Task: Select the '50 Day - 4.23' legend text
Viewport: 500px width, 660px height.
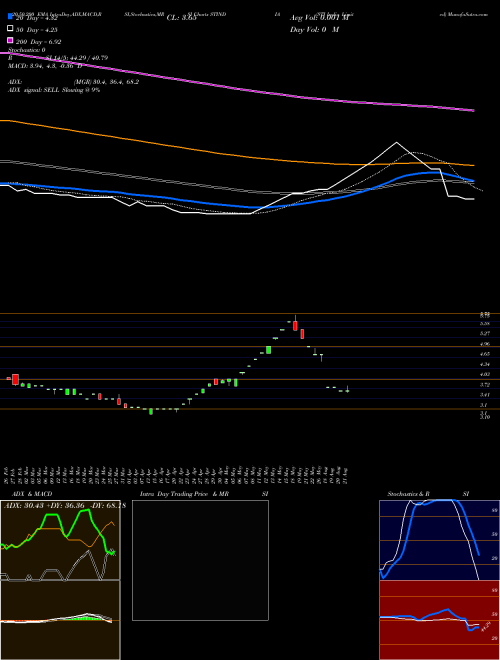Action: [x=37, y=30]
